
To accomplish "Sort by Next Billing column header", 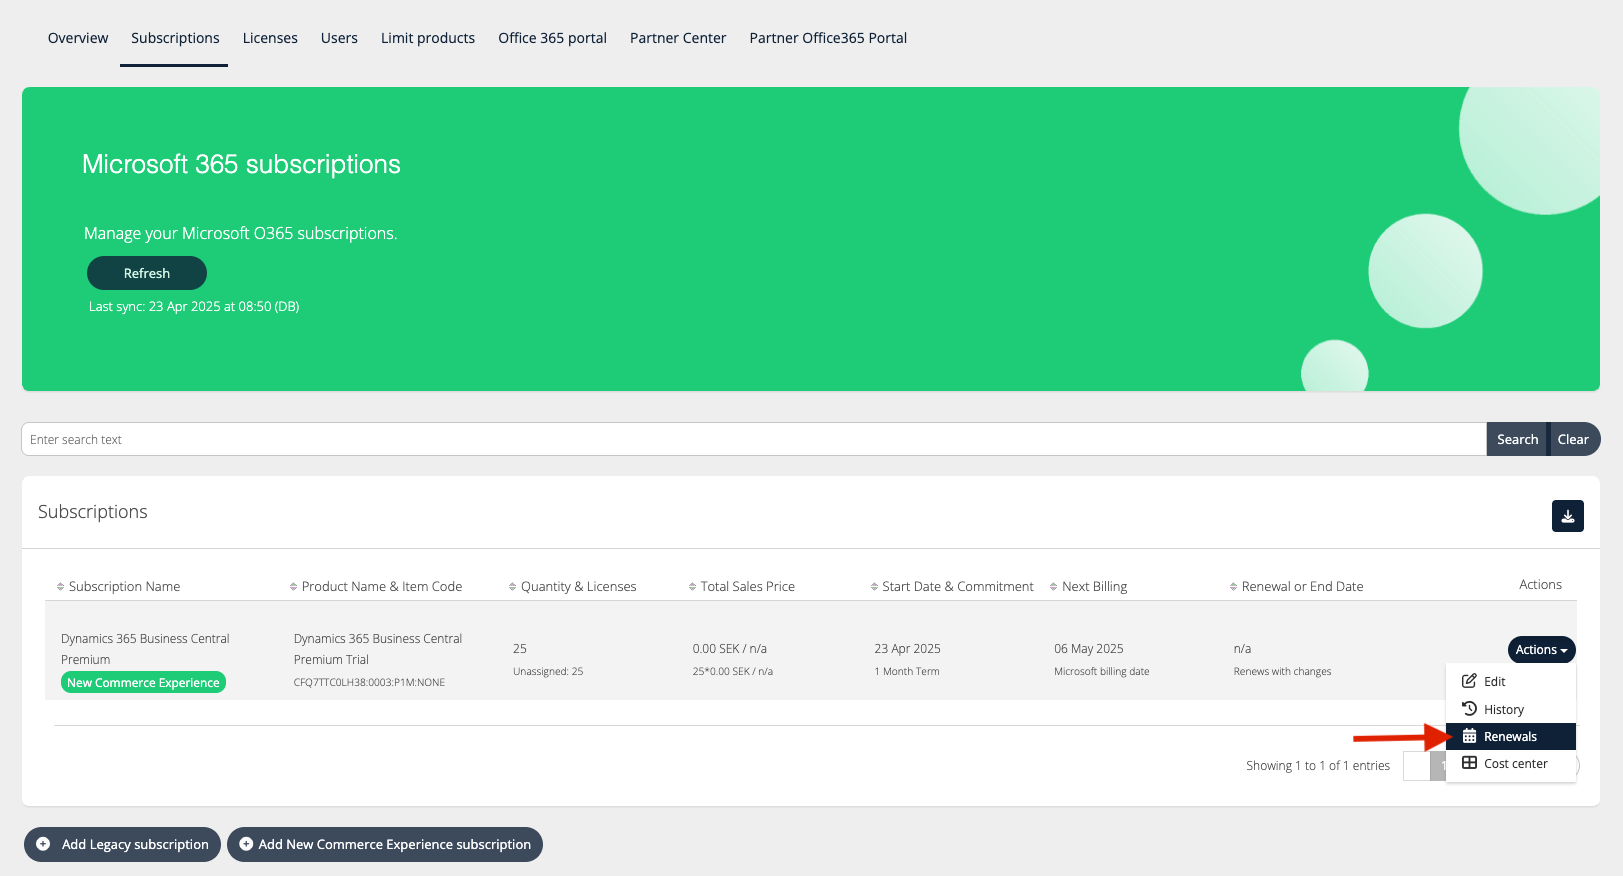I will coord(1094,587).
